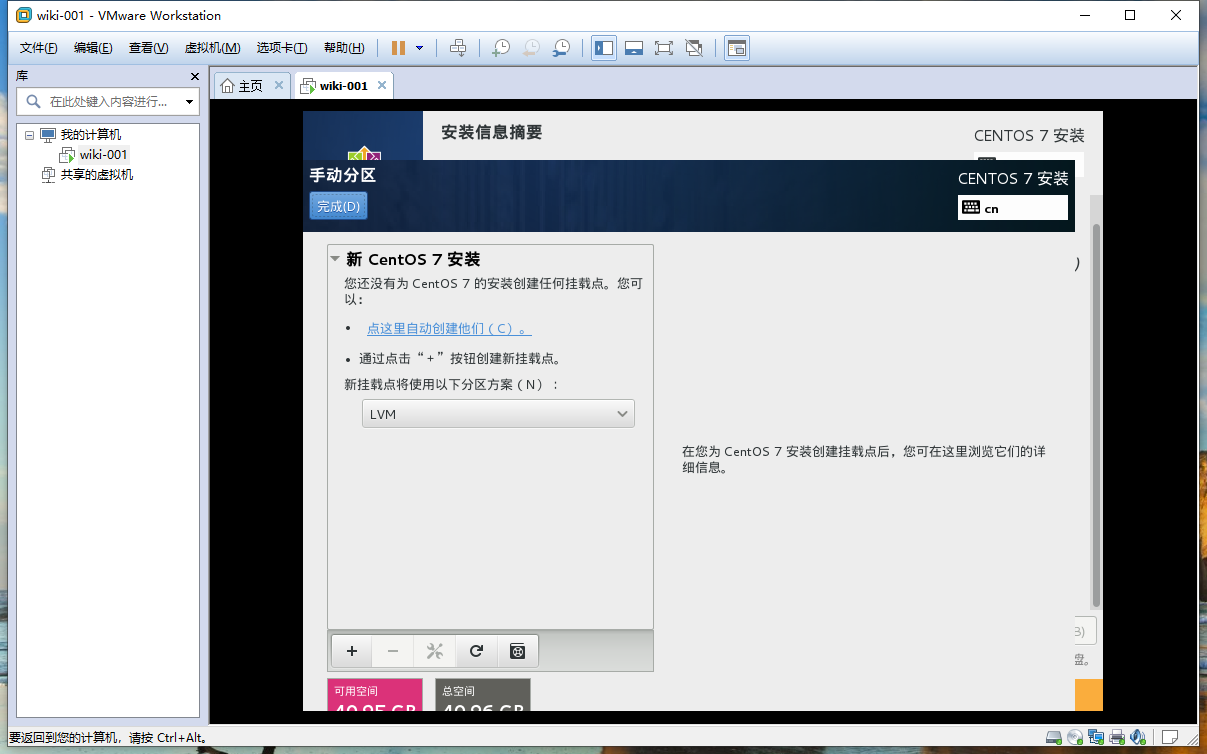Click the cn keyboard layout indicator

[x=1013, y=208]
